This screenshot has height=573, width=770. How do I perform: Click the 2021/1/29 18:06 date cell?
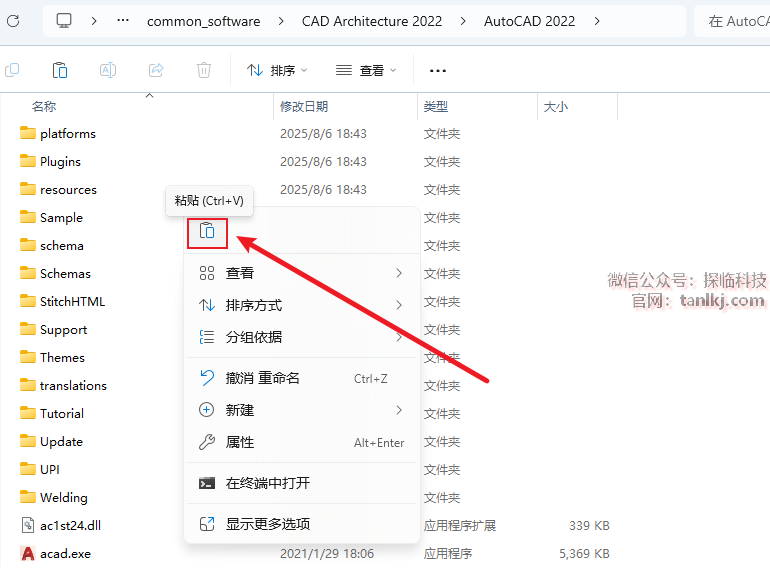(327, 553)
